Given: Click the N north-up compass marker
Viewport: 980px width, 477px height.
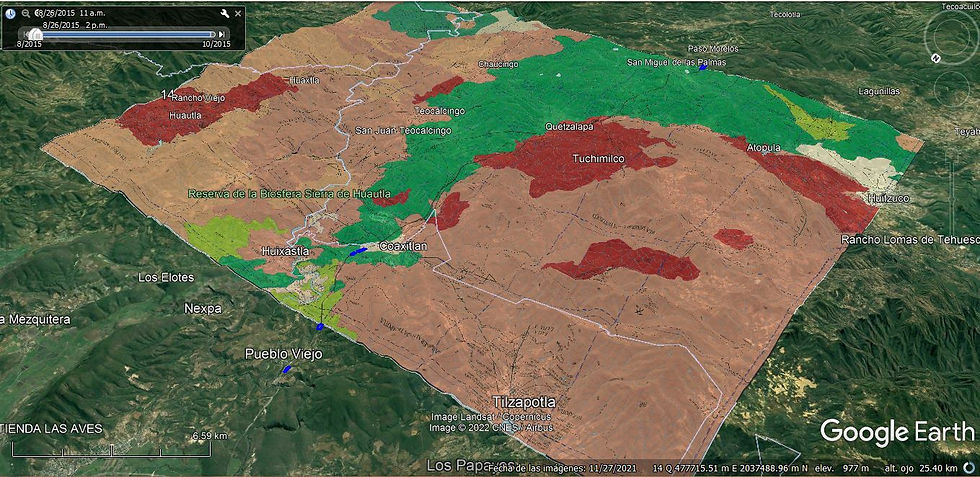Looking at the screenshot, I should [x=936, y=58].
